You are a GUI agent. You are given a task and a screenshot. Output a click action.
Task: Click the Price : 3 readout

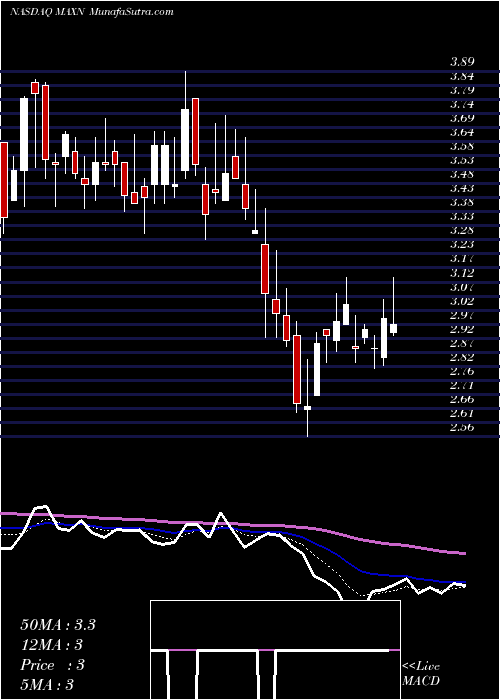tap(52, 665)
